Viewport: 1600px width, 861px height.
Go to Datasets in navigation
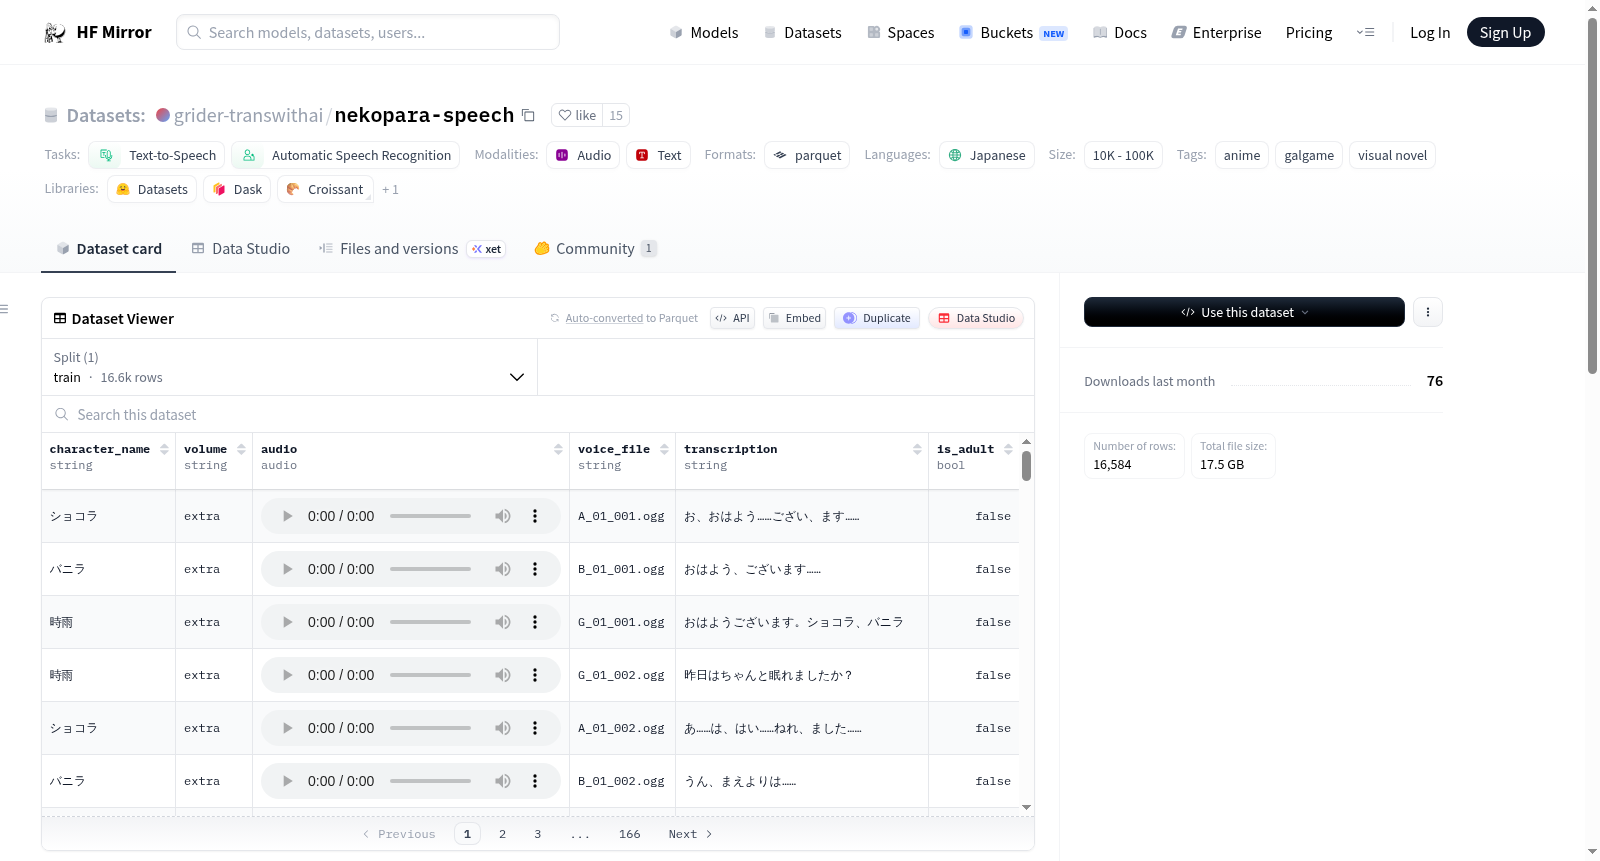click(x=802, y=33)
